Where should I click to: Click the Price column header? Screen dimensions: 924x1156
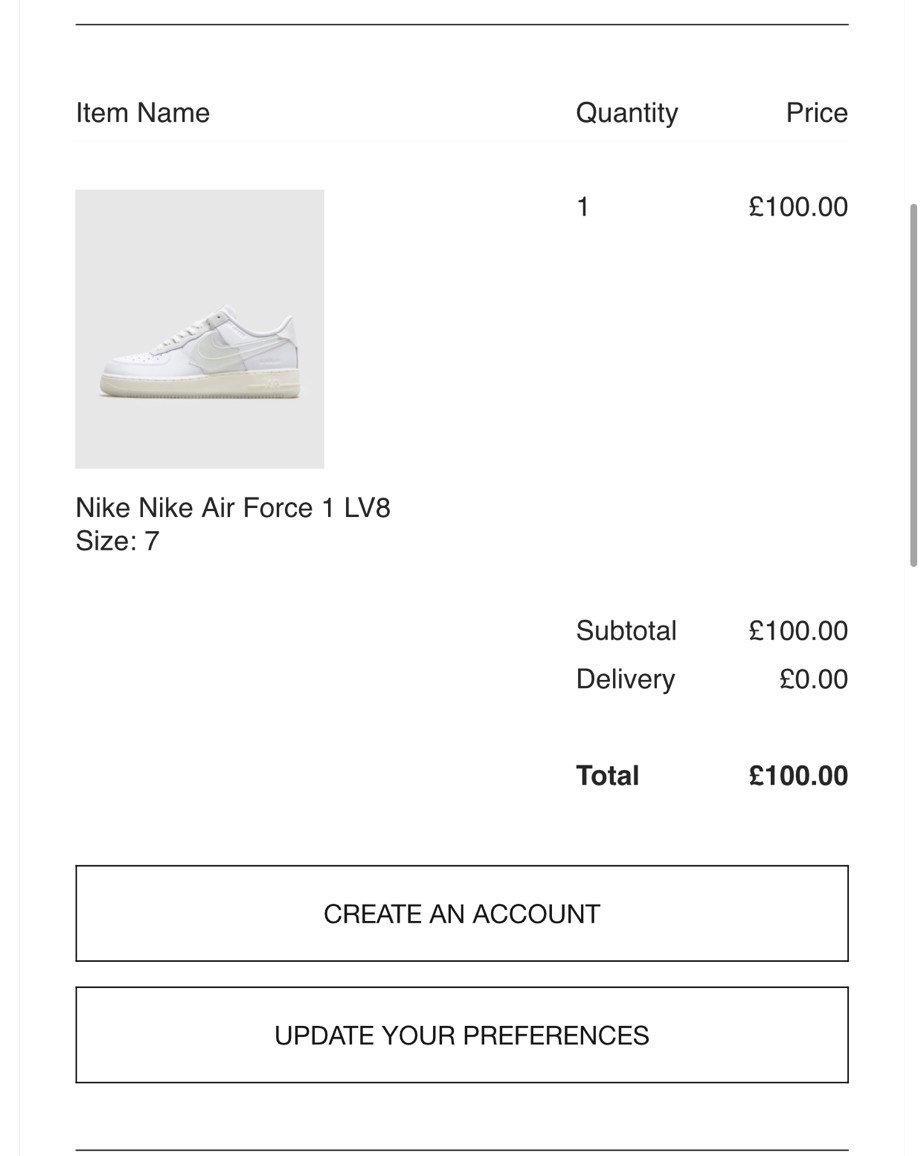[816, 113]
